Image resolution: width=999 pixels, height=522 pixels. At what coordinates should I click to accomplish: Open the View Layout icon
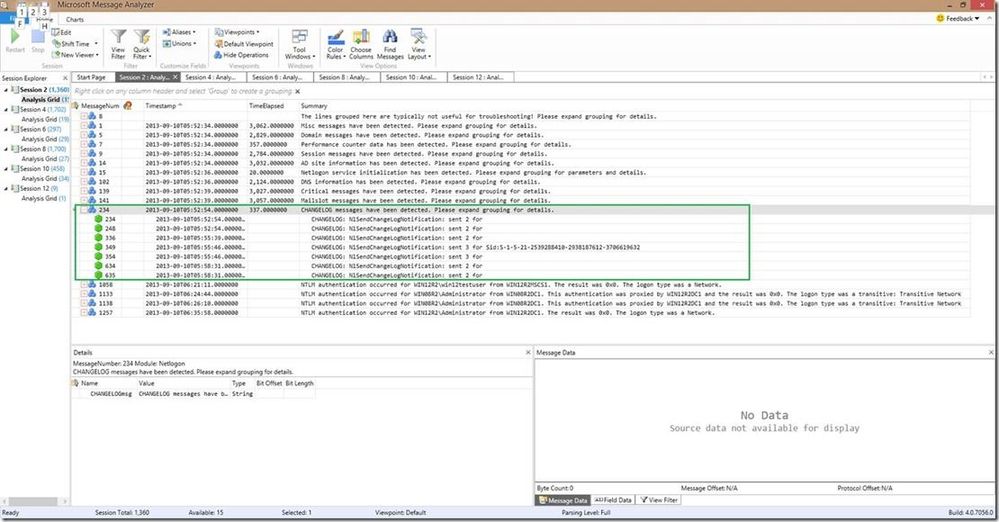[x=419, y=36]
